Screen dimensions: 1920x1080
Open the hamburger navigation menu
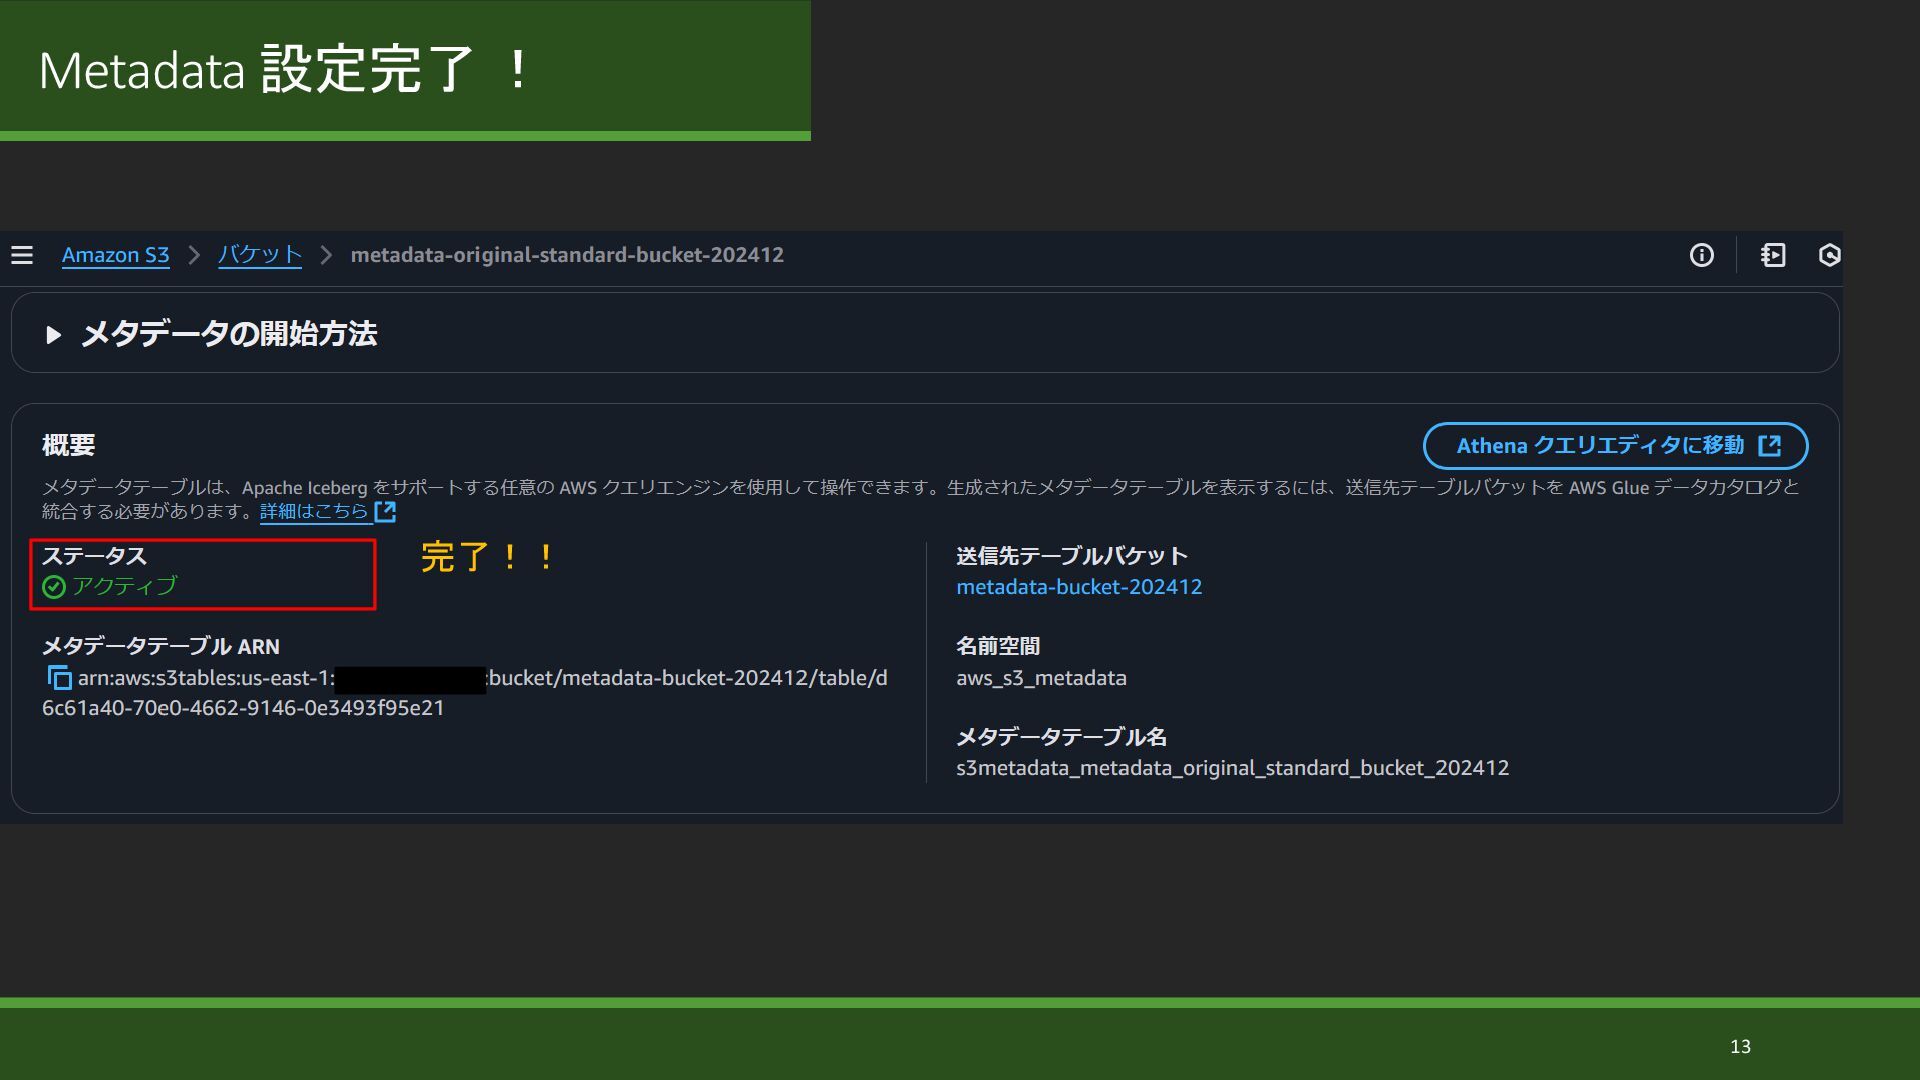click(x=22, y=255)
